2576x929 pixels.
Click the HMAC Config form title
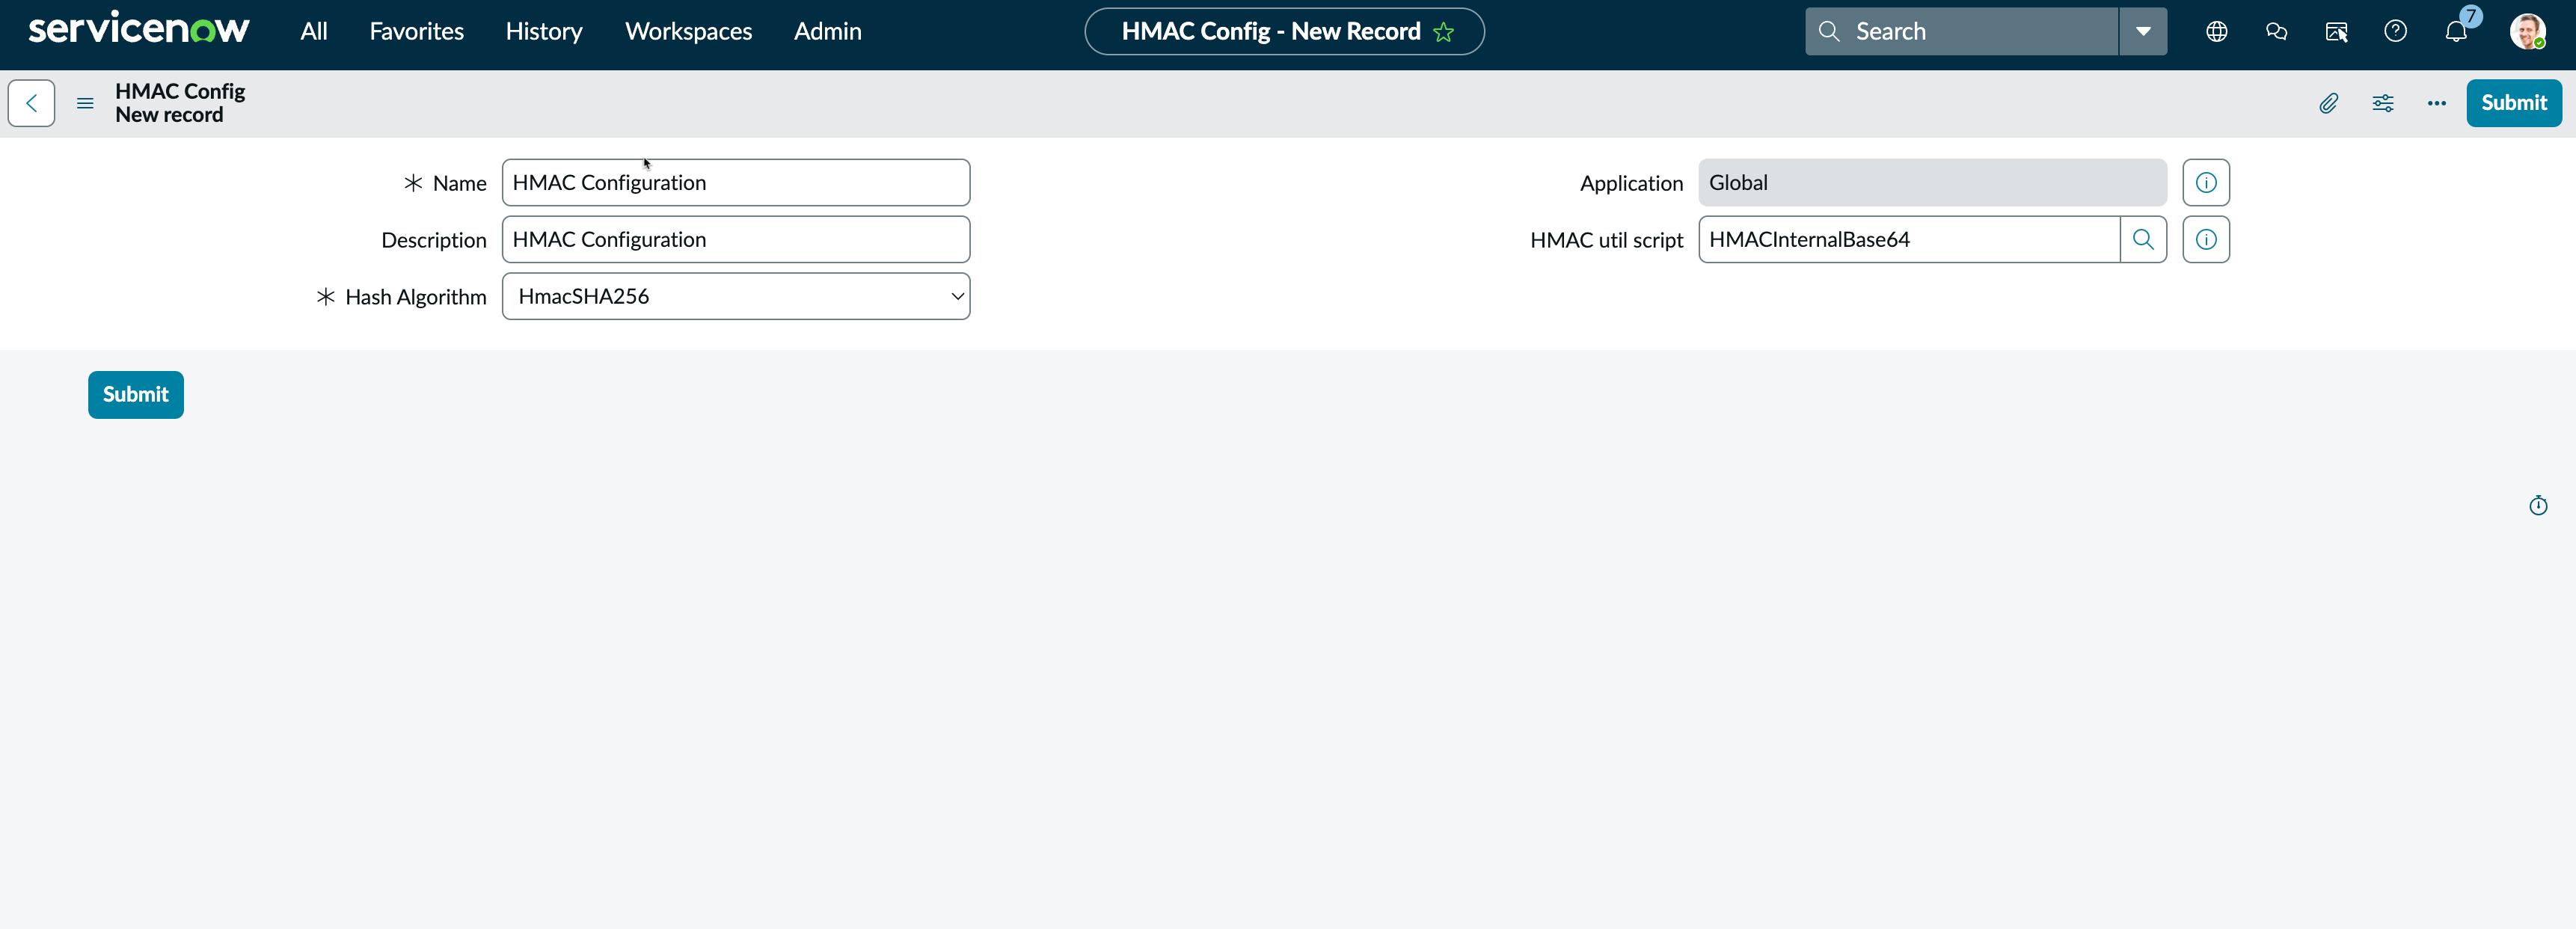(x=180, y=91)
